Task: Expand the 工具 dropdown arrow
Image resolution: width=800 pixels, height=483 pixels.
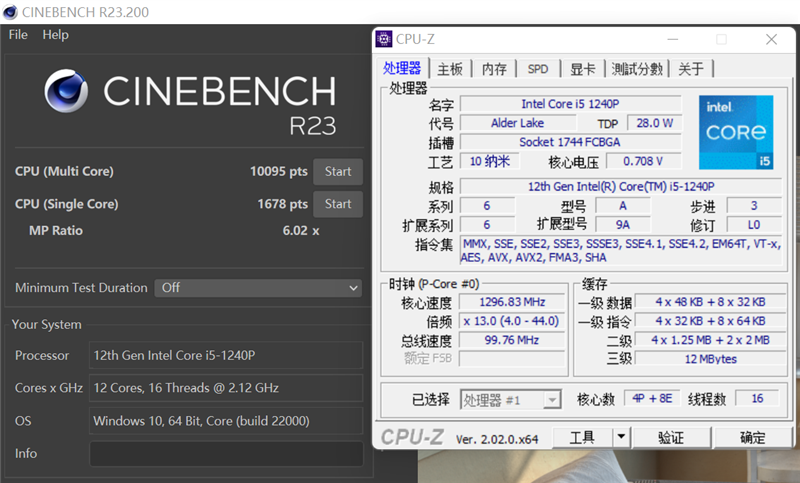Action: tap(621, 437)
